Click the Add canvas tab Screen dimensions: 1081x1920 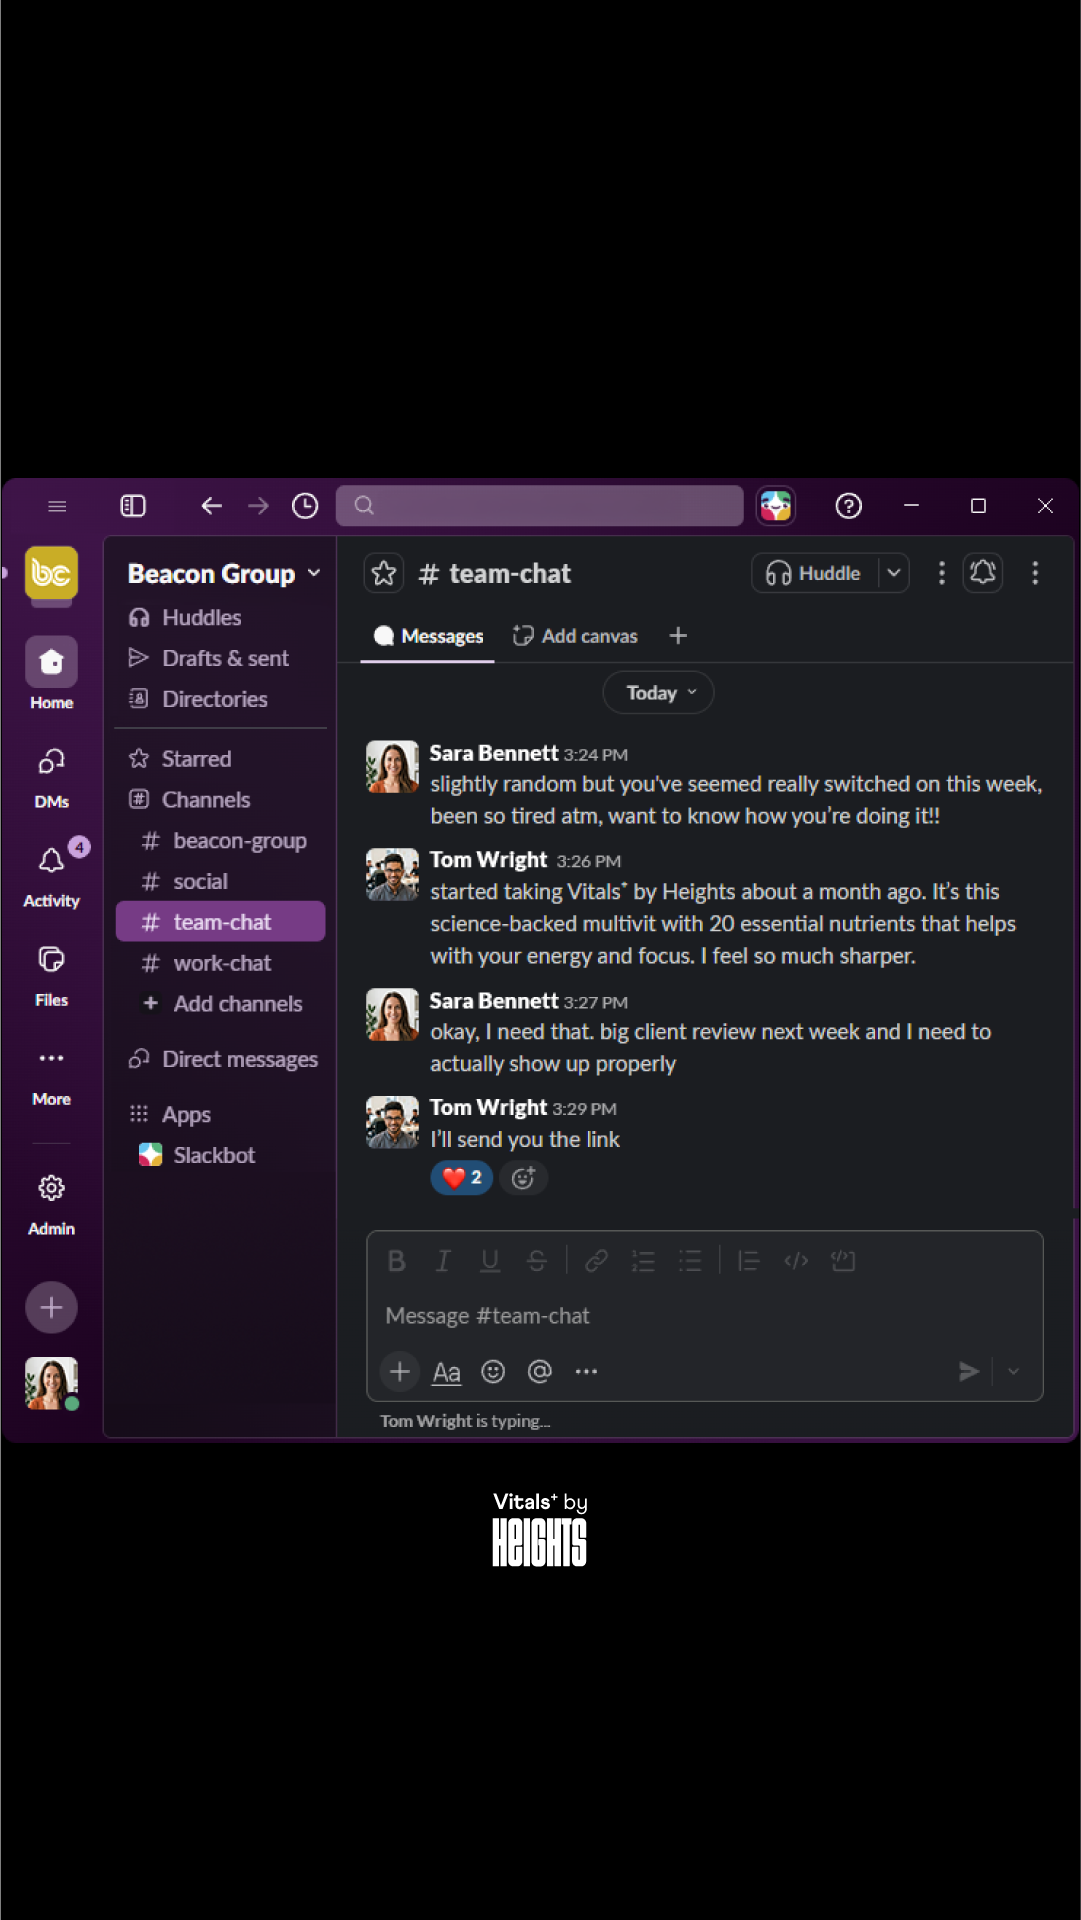(x=575, y=636)
